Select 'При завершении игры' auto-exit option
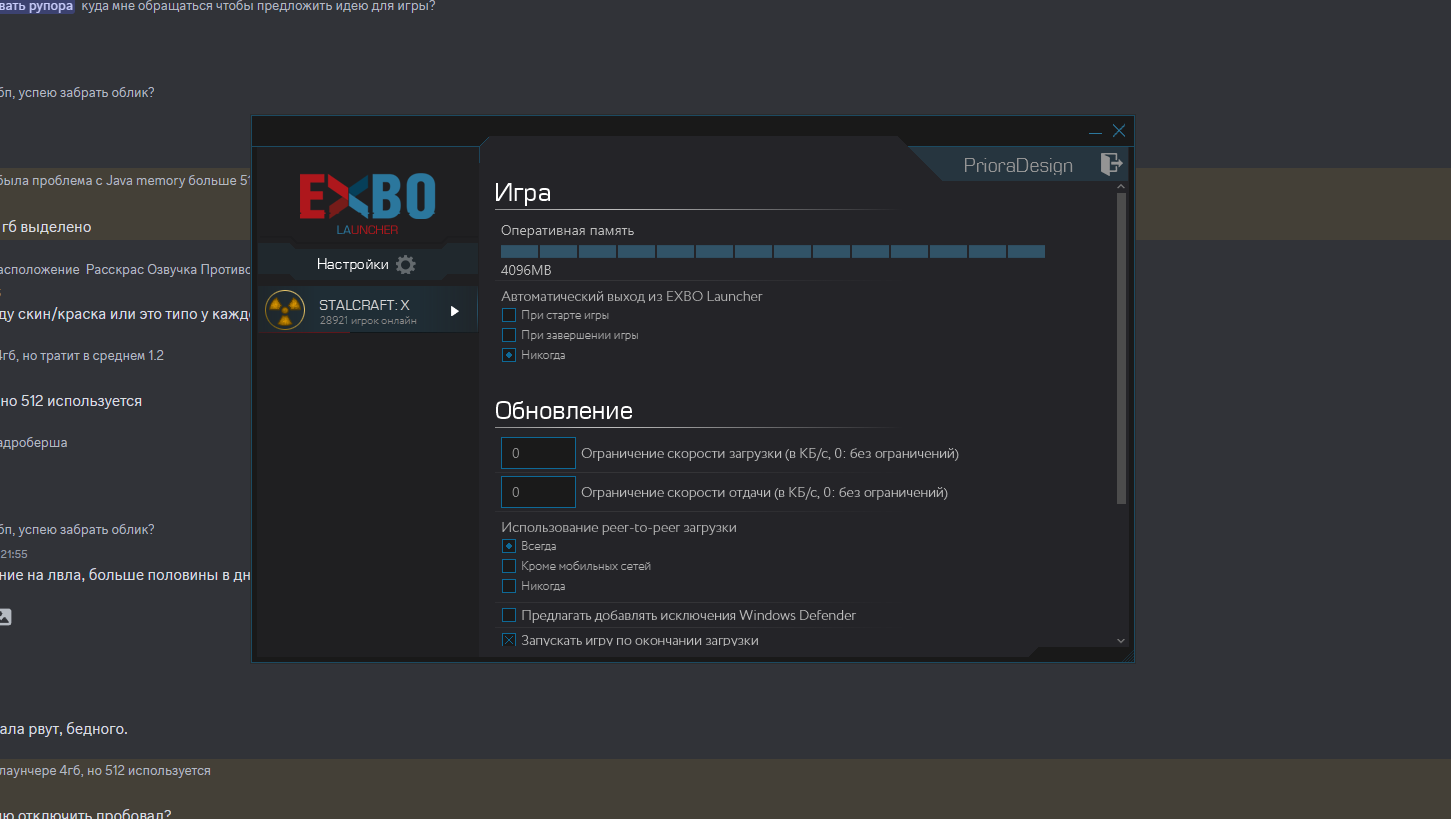 pyautogui.click(x=509, y=335)
